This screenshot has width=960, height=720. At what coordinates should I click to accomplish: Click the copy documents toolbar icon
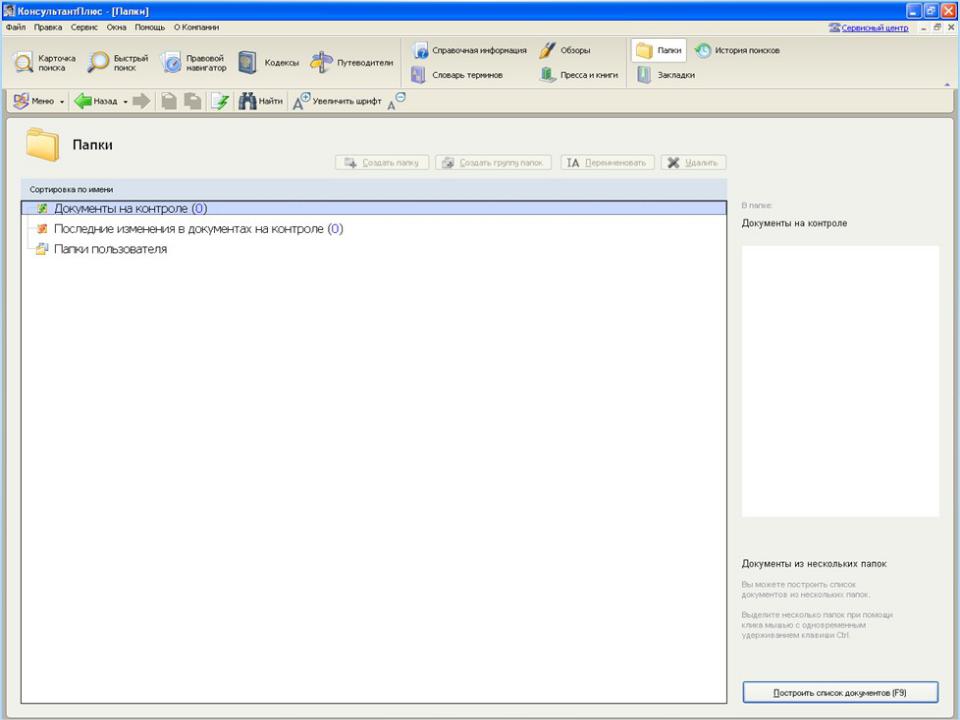coord(193,101)
